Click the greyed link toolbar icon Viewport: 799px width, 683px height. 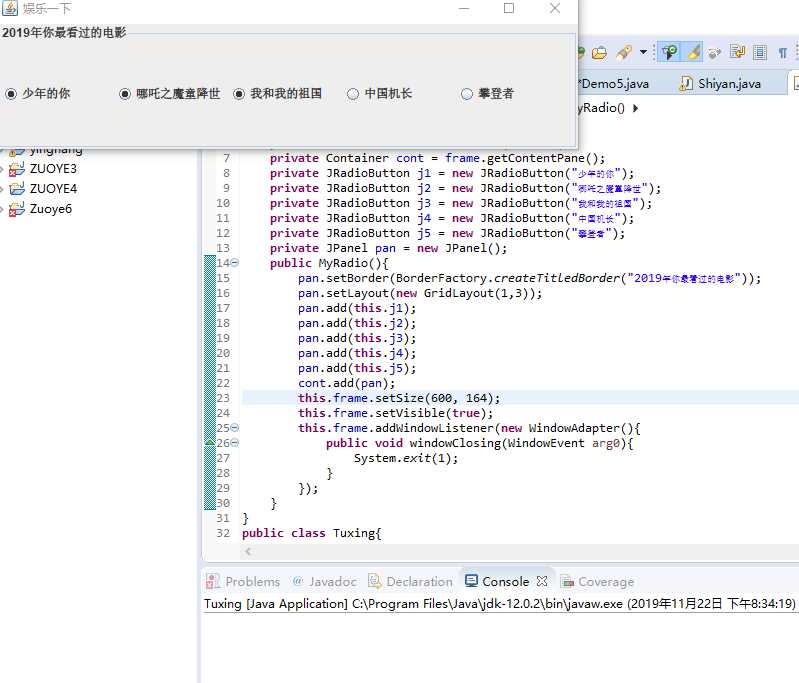pos(715,52)
